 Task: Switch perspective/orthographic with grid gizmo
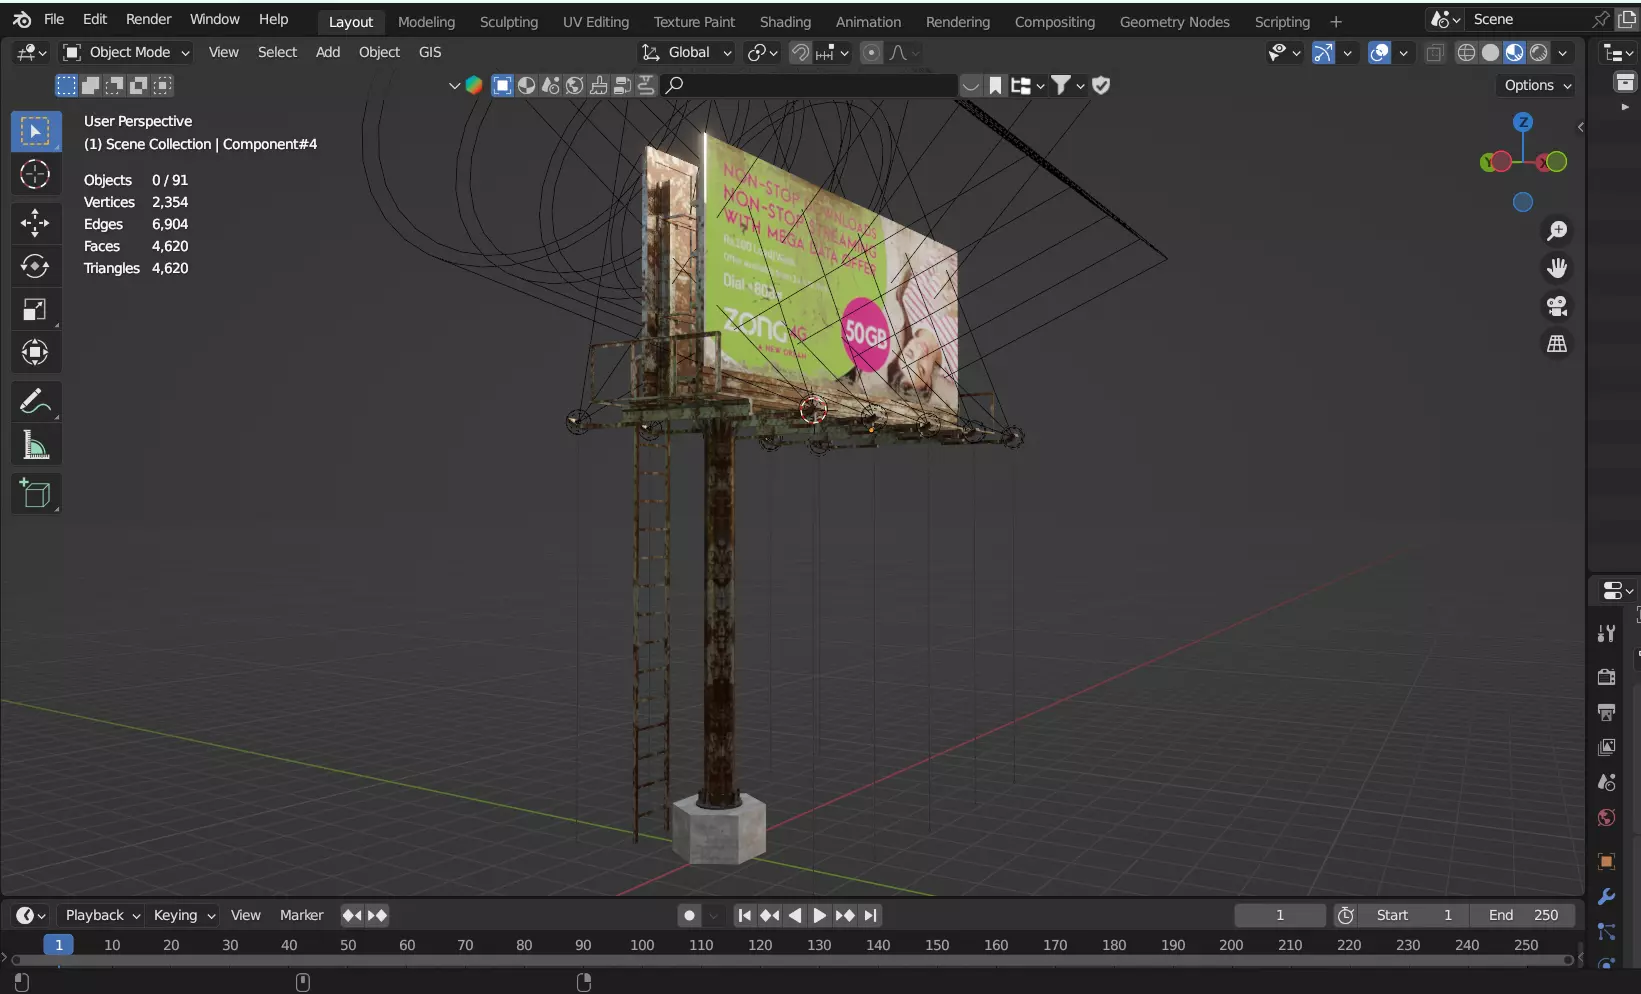coord(1557,343)
